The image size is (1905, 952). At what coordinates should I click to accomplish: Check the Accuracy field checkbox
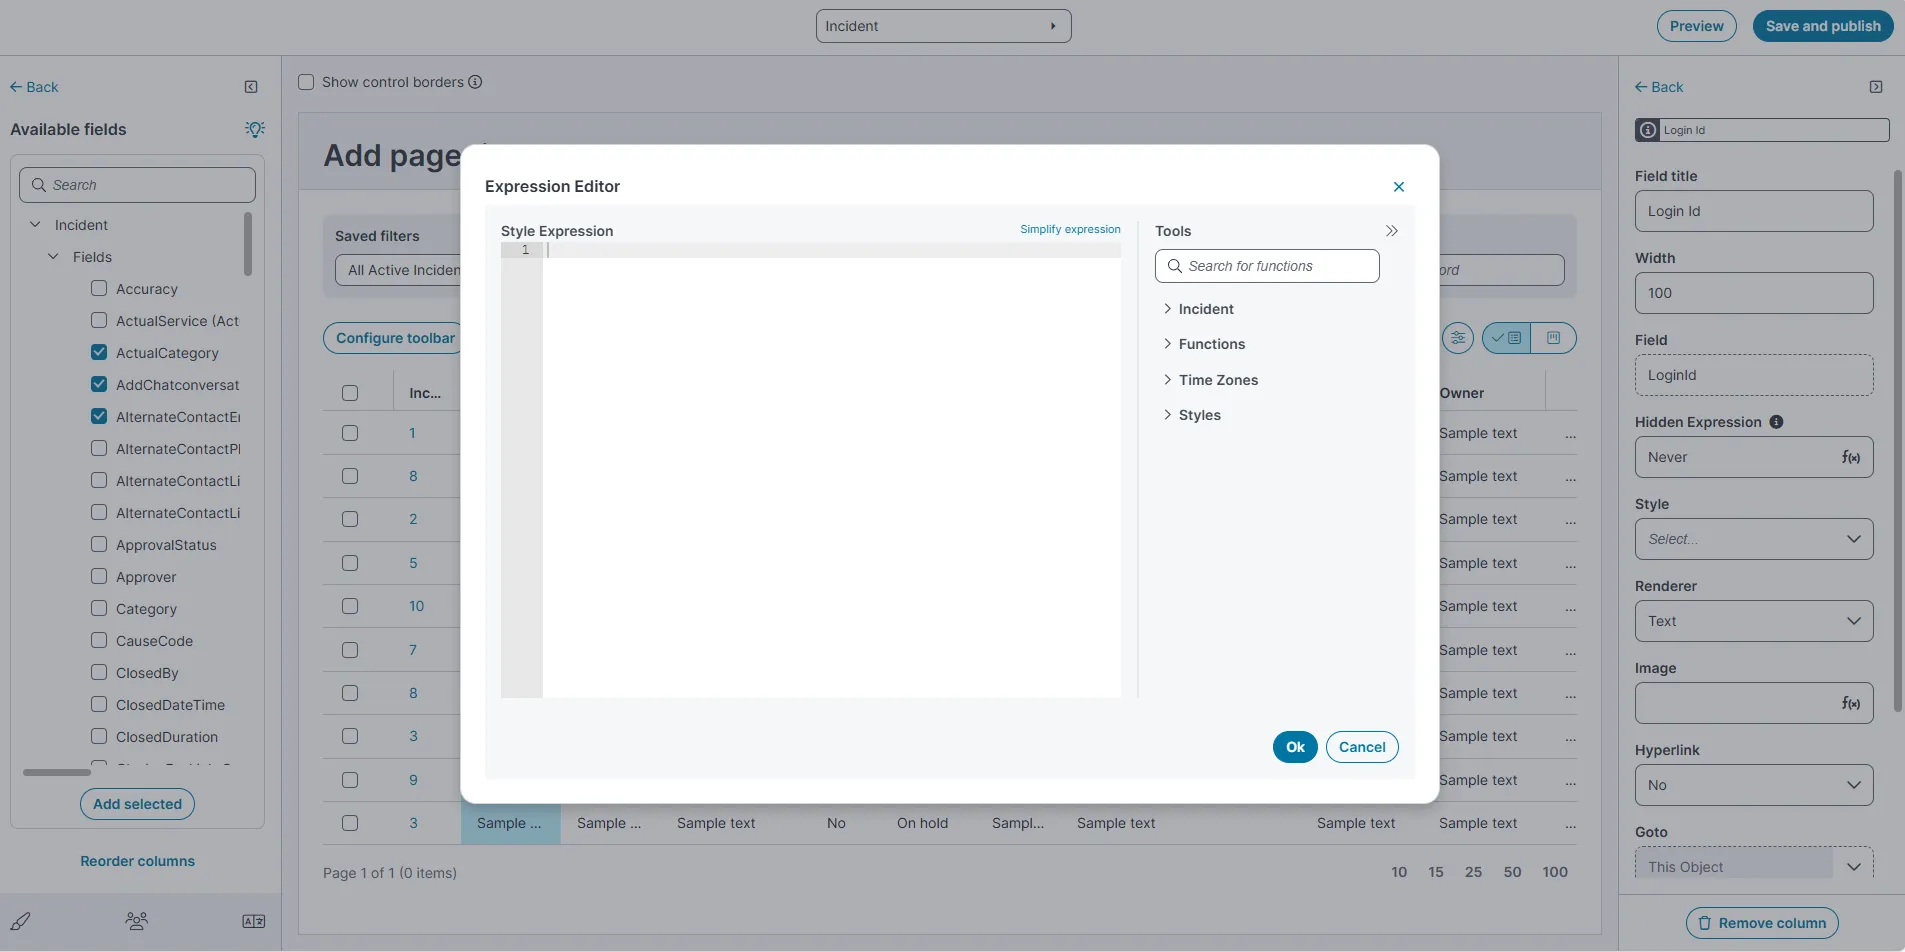pos(99,288)
